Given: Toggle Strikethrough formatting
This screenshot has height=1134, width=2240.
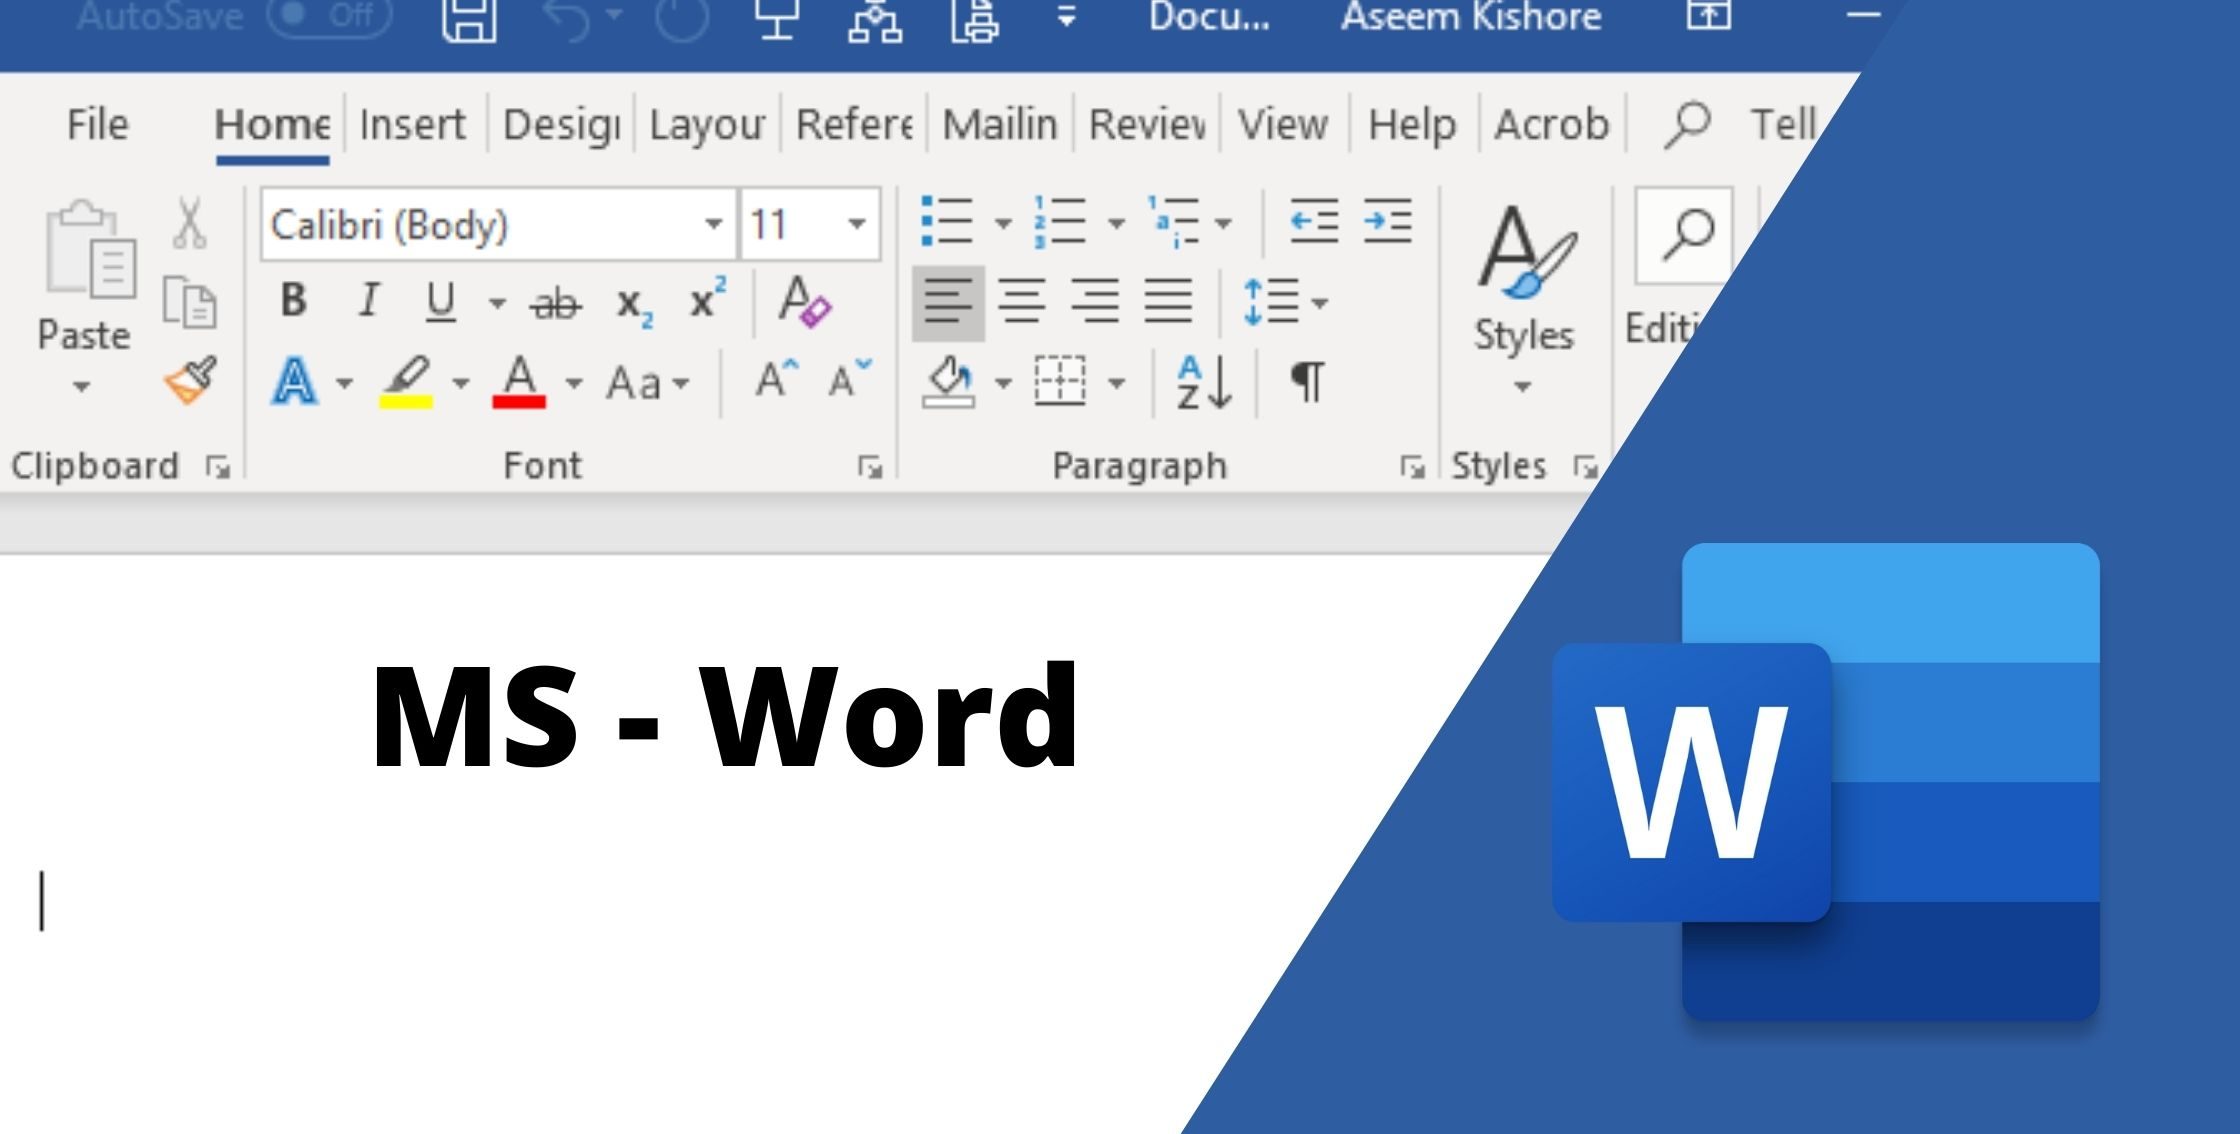Looking at the screenshot, I should (556, 302).
